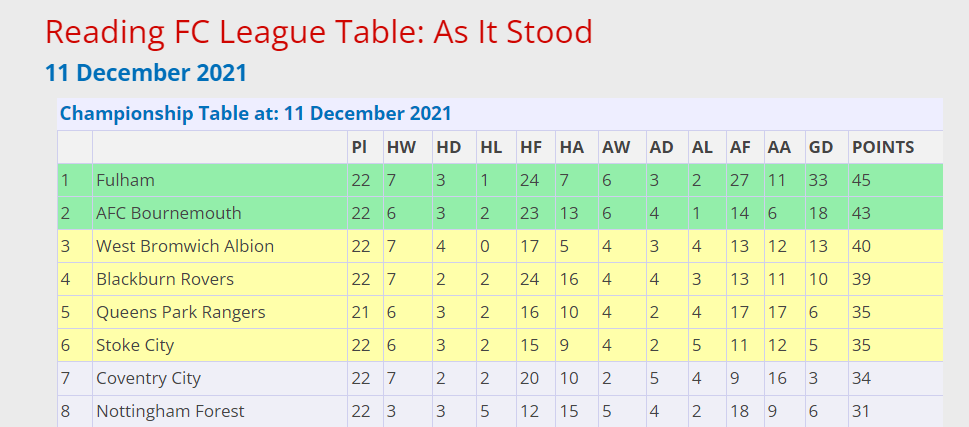969x427 pixels.
Task: Click the Reading FC League Table heading
Action: pos(319,32)
